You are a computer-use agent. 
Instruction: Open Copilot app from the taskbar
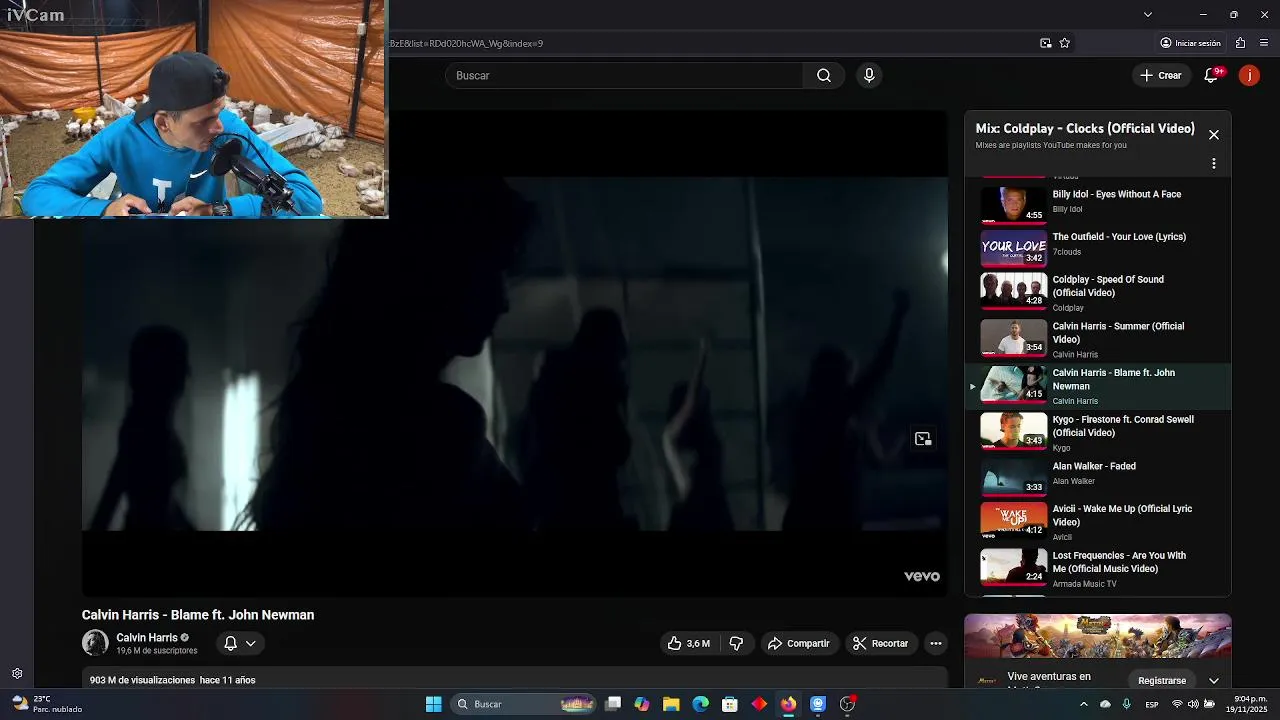tap(642, 704)
